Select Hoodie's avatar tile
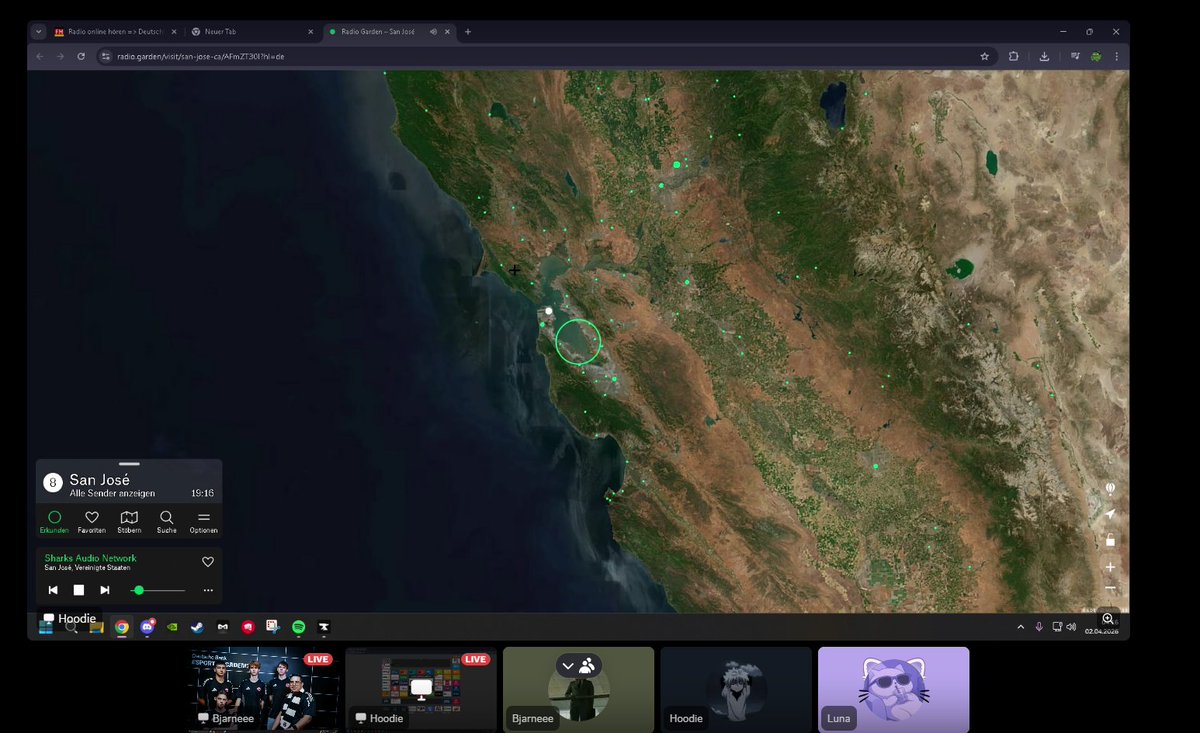 click(x=736, y=689)
